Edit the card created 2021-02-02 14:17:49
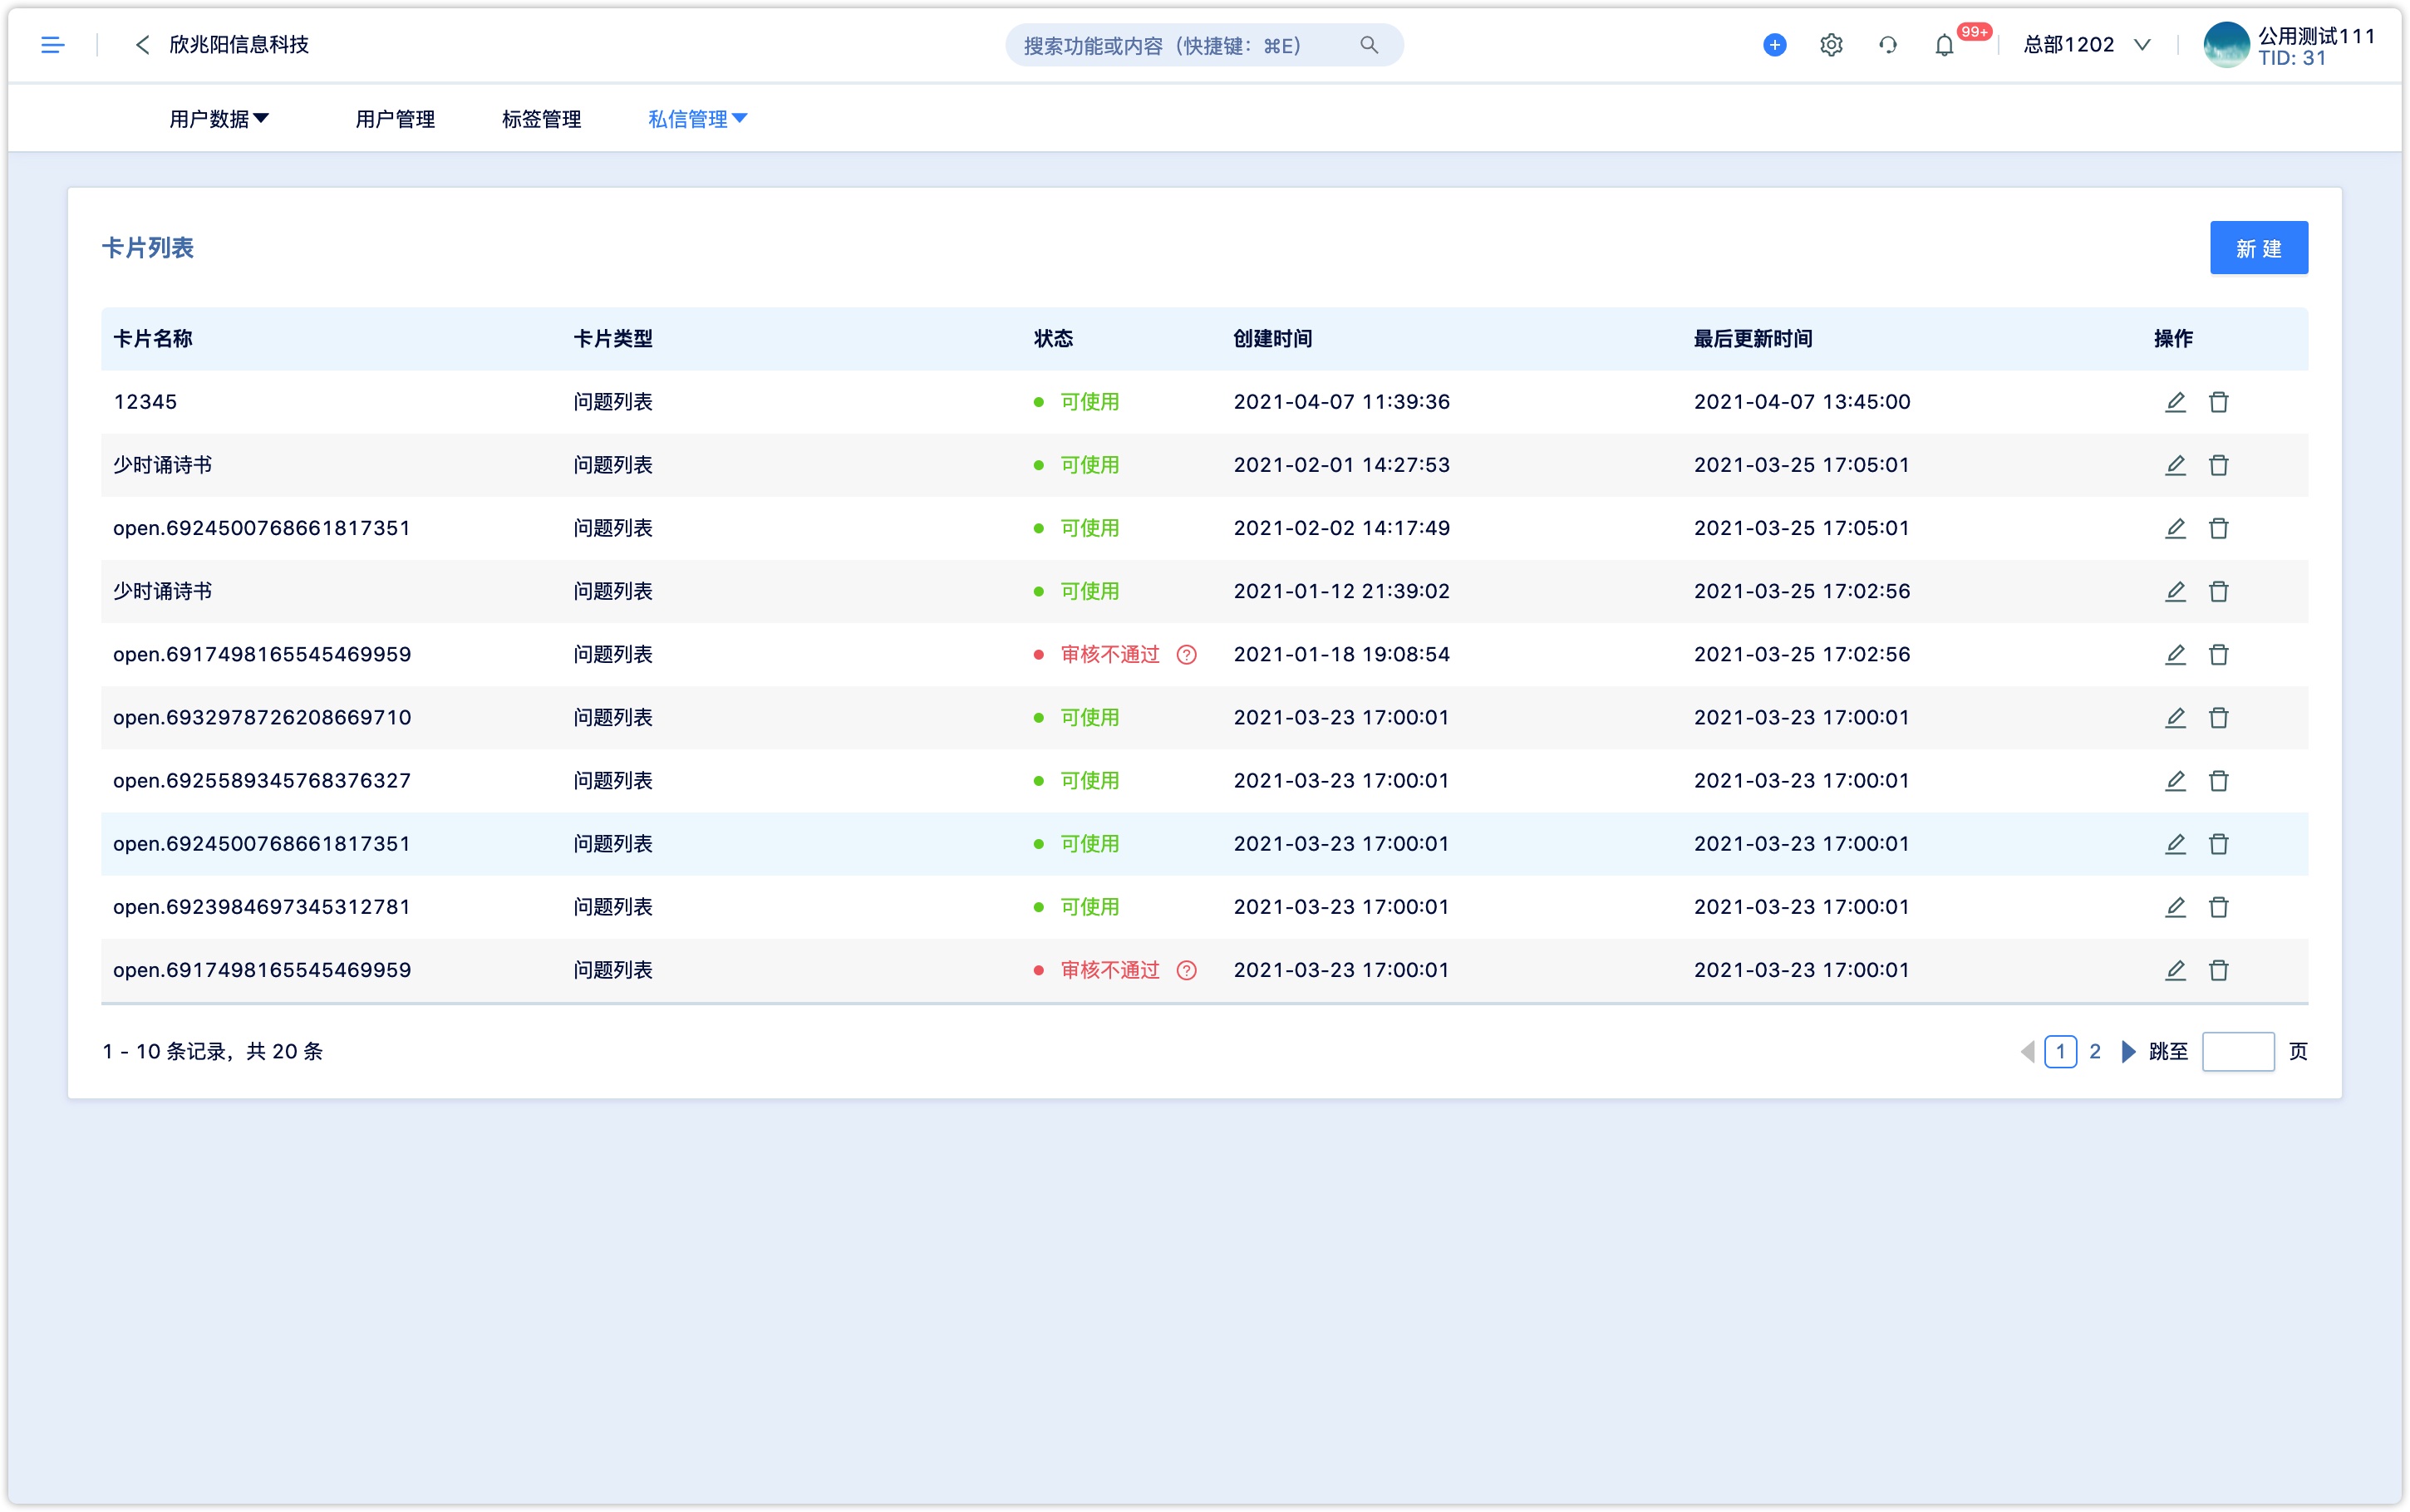The width and height of the screenshot is (2410, 1512). click(2175, 528)
